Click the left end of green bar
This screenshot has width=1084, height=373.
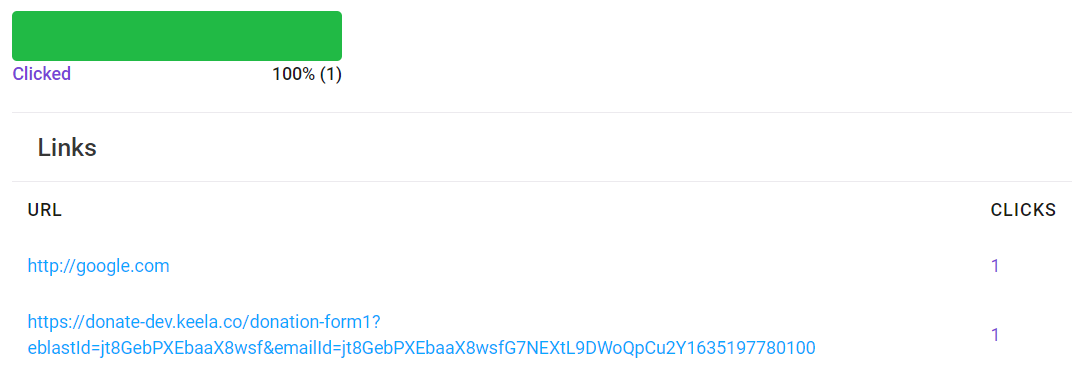pyautogui.click(x=19, y=36)
